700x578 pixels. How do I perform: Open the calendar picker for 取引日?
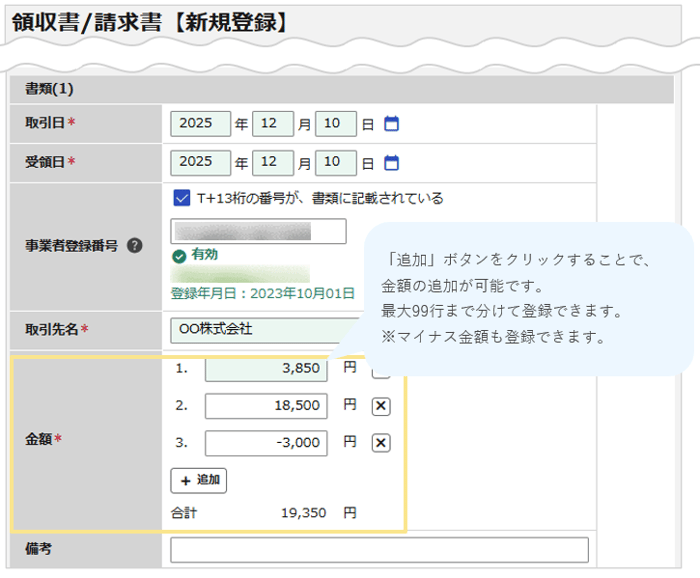[x=392, y=124]
